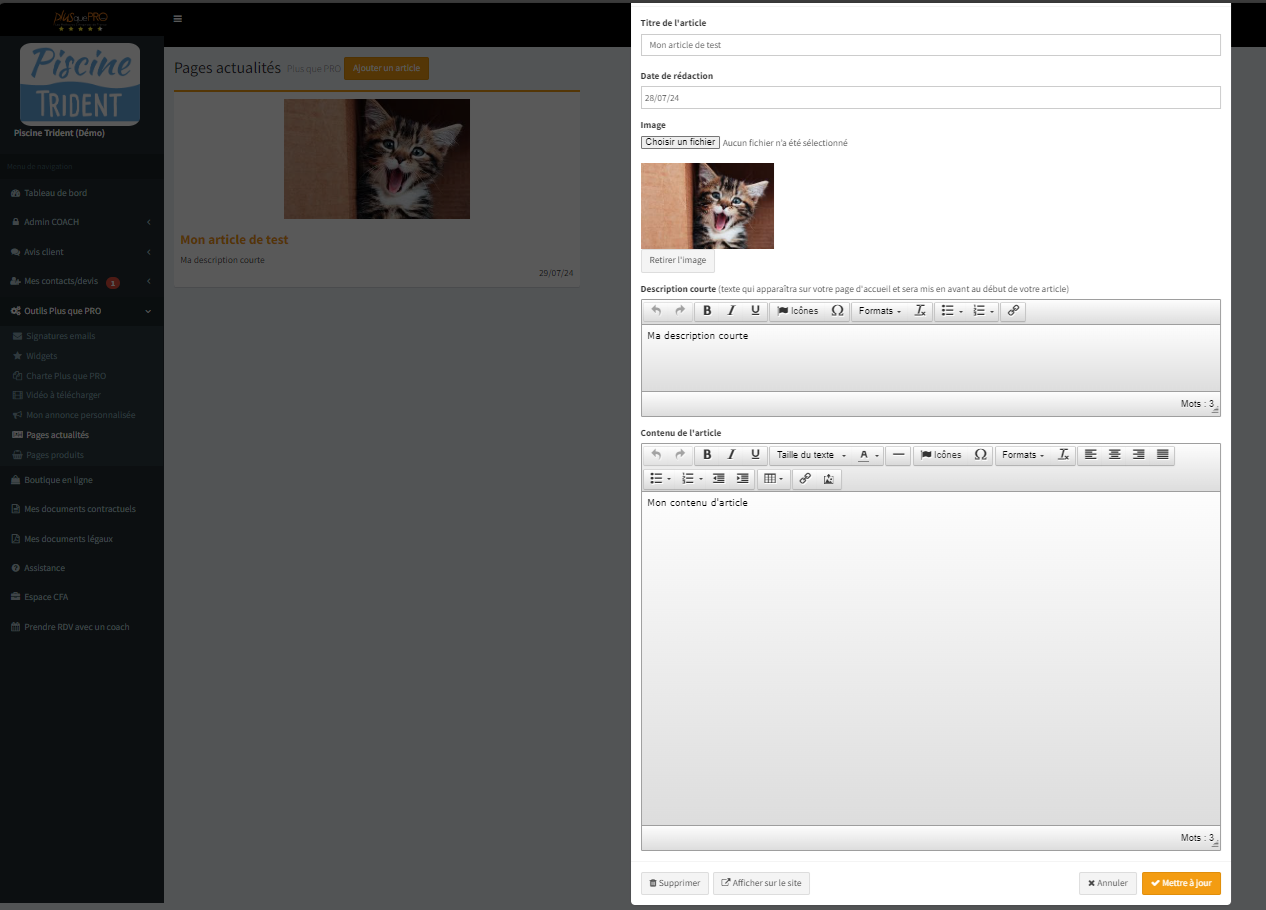This screenshot has width=1266, height=910.
Task: Toggle italic in the Description courte editor
Action: [731, 311]
